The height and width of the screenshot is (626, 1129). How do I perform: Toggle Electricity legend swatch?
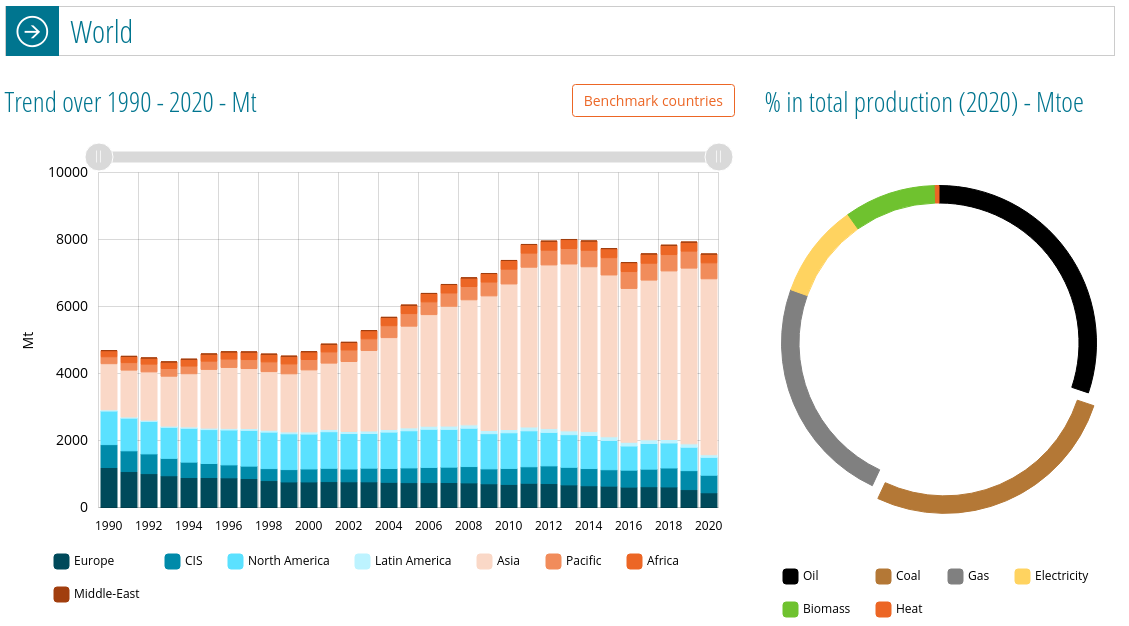[1022, 576]
